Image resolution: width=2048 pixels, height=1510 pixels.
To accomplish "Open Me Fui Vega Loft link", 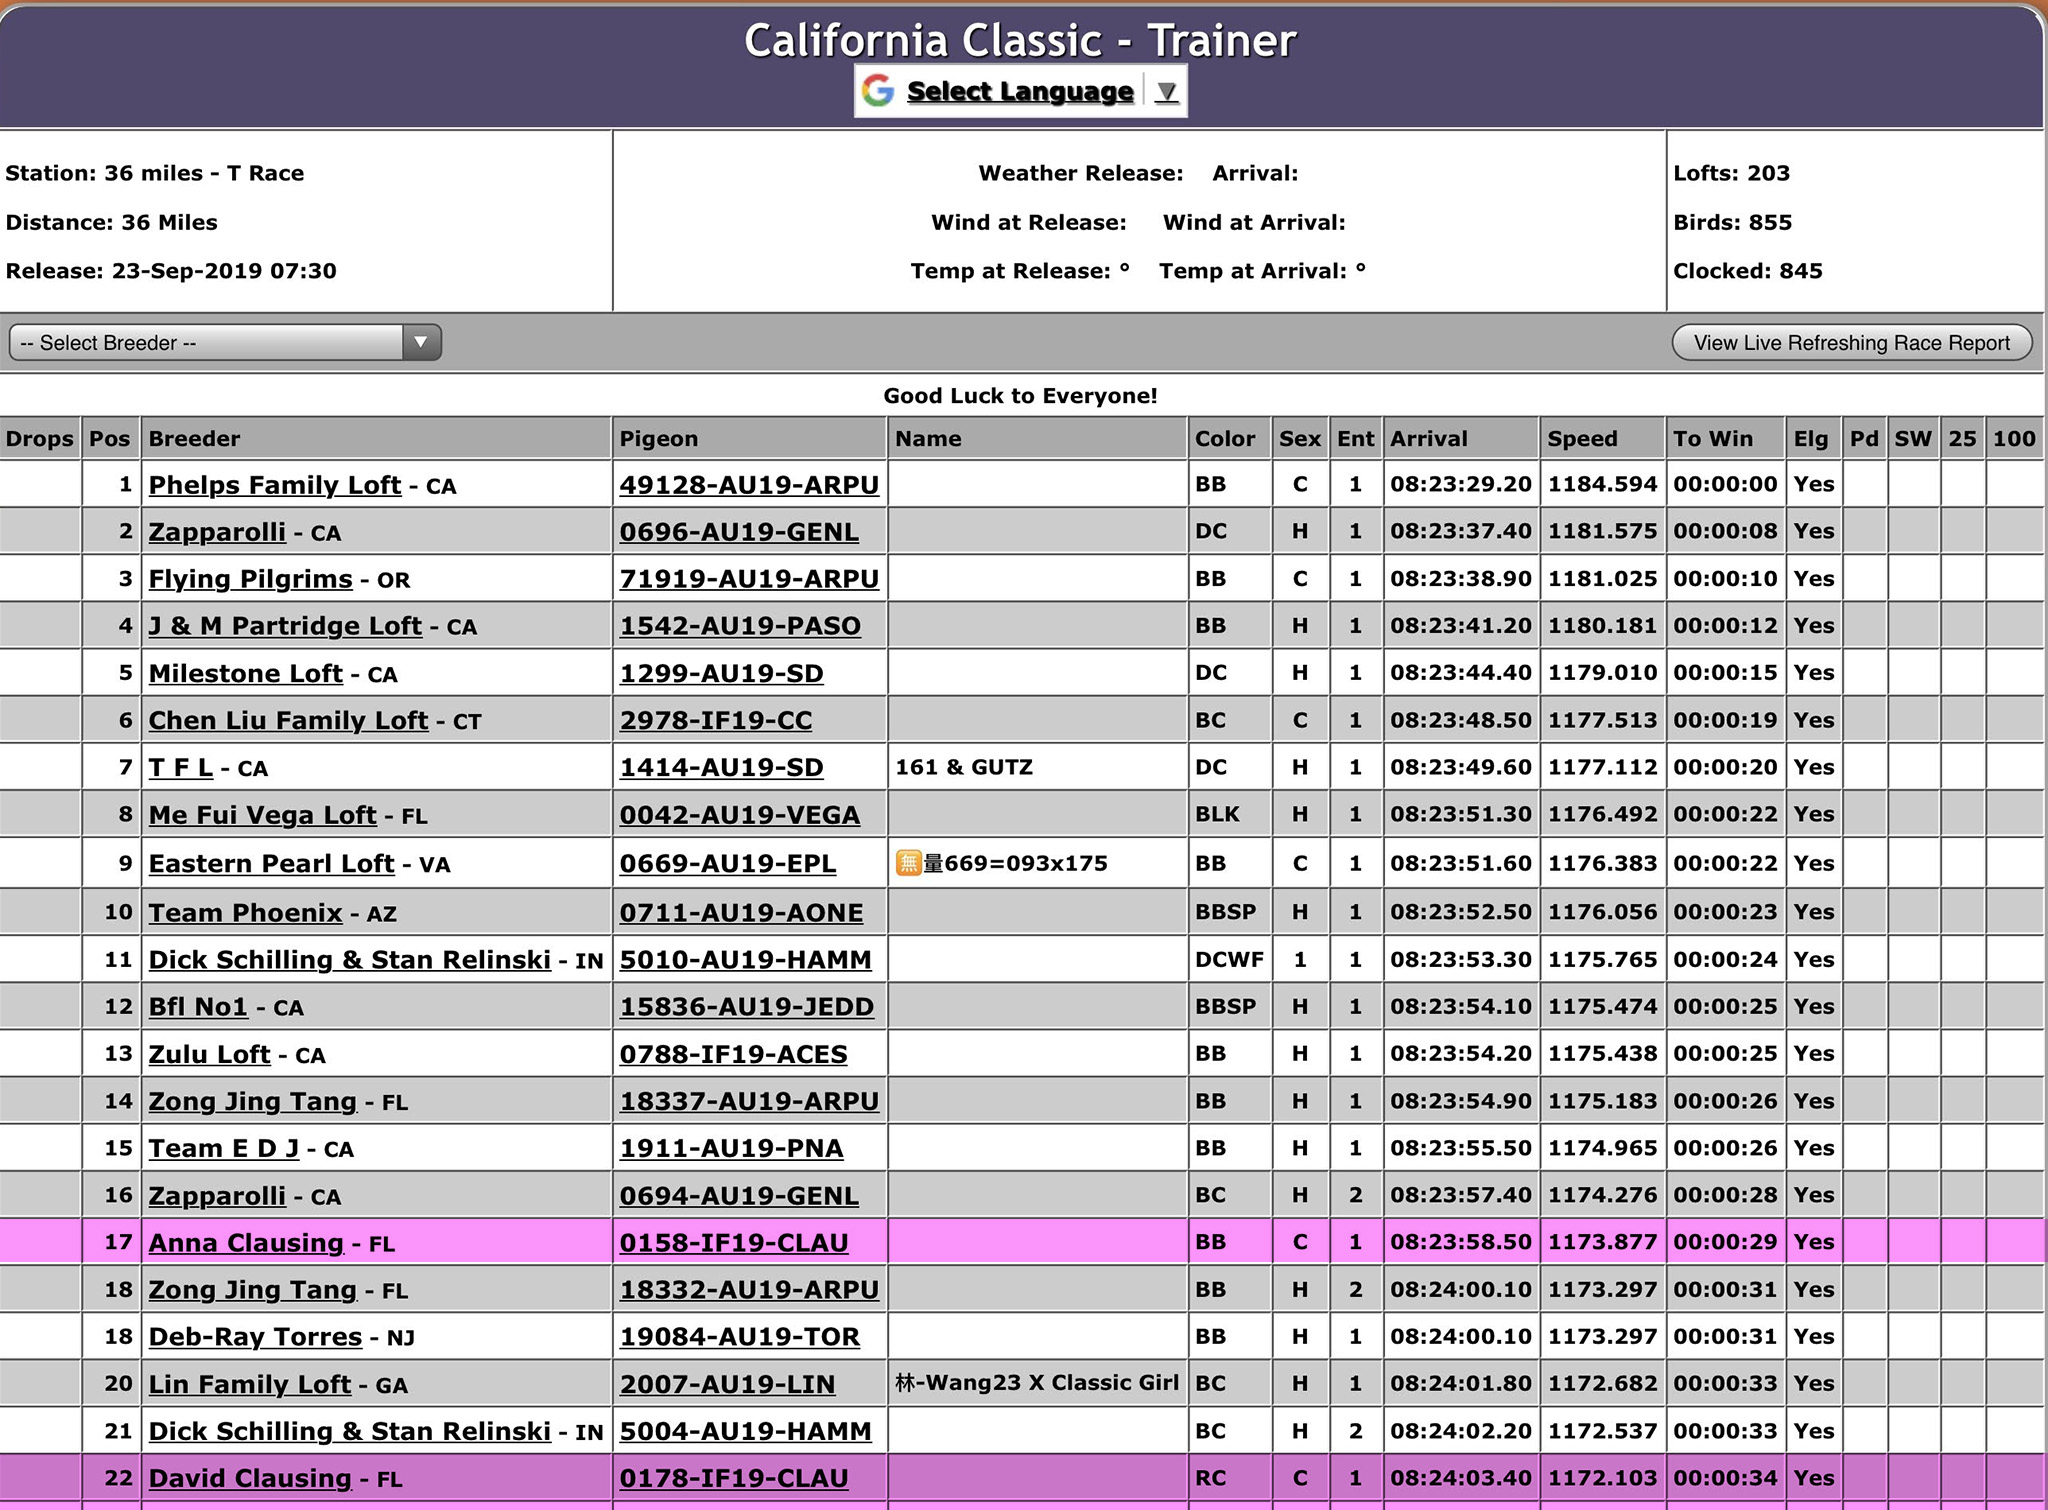I will pyautogui.click(x=262, y=815).
